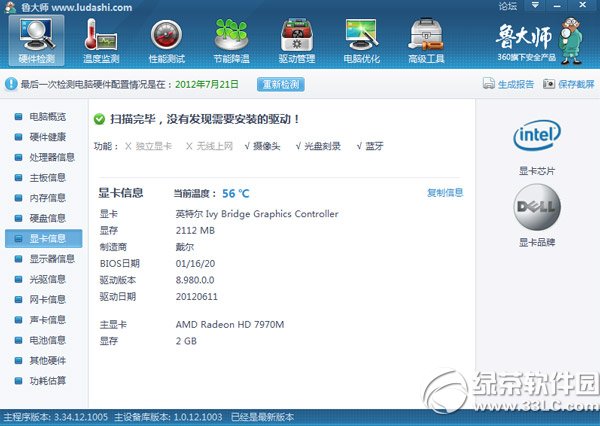Click the 复制信息 copy info link
This screenshot has height=426, width=600.
click(445, 193)
